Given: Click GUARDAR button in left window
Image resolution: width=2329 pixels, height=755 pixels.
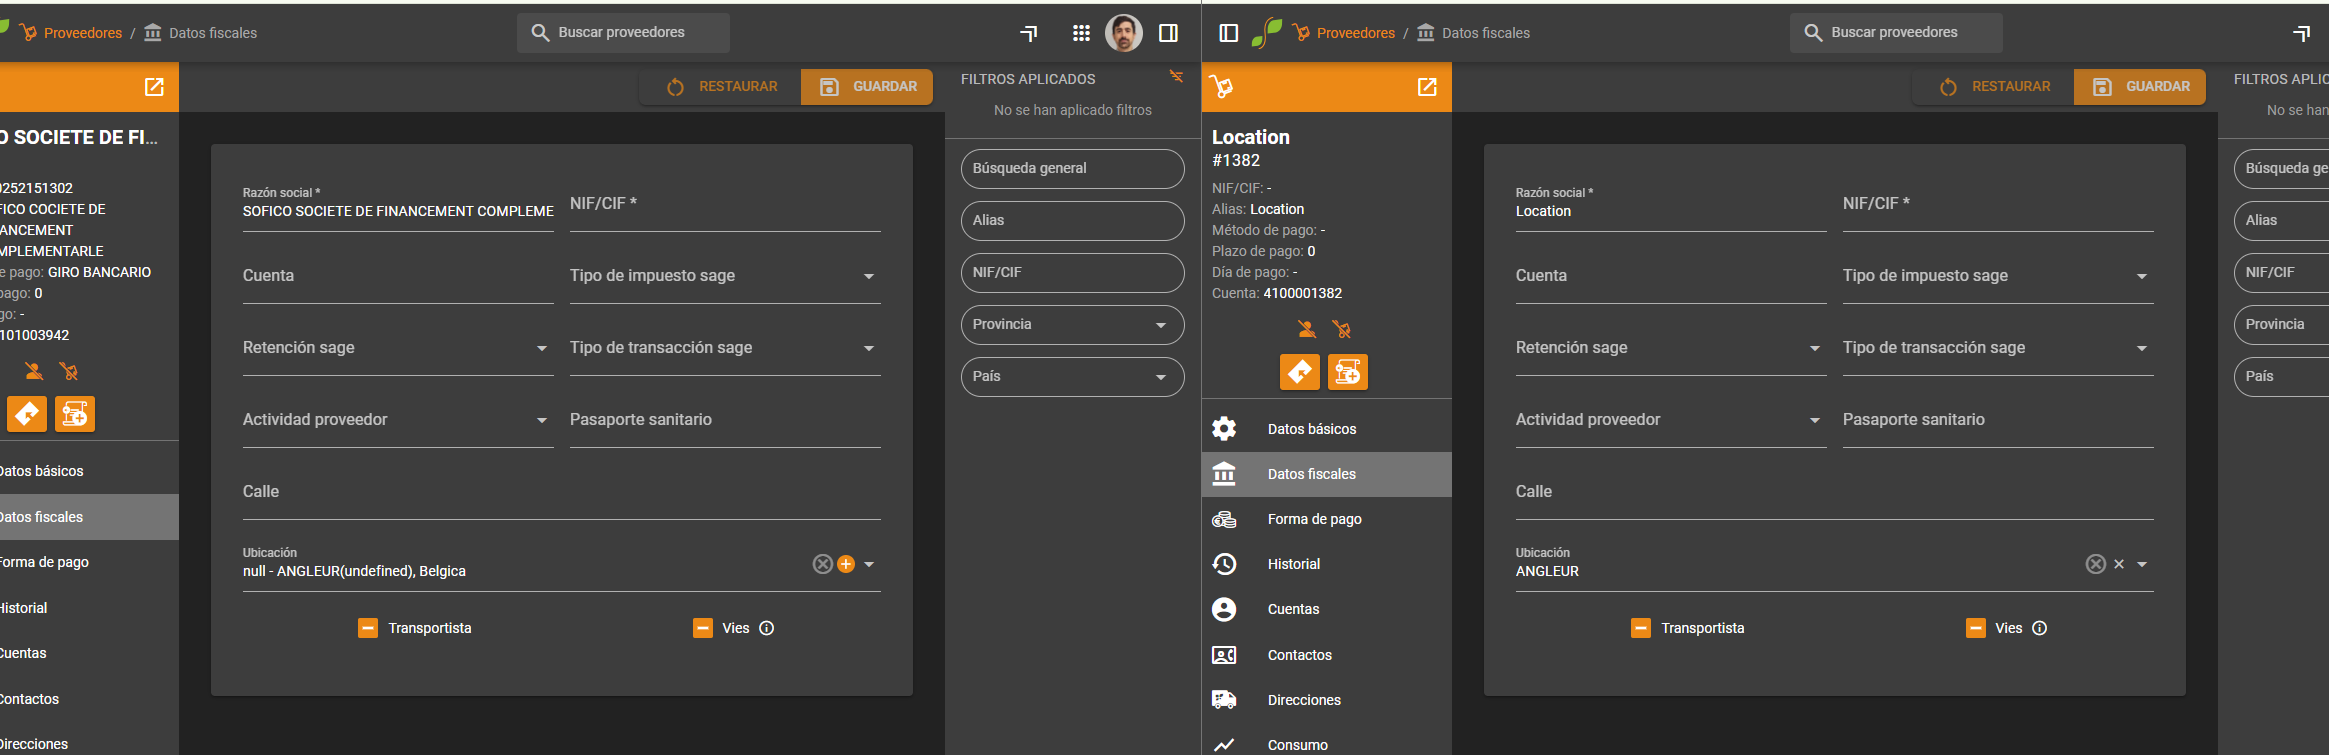Looking at the screenshot, I should coord(867,87).
